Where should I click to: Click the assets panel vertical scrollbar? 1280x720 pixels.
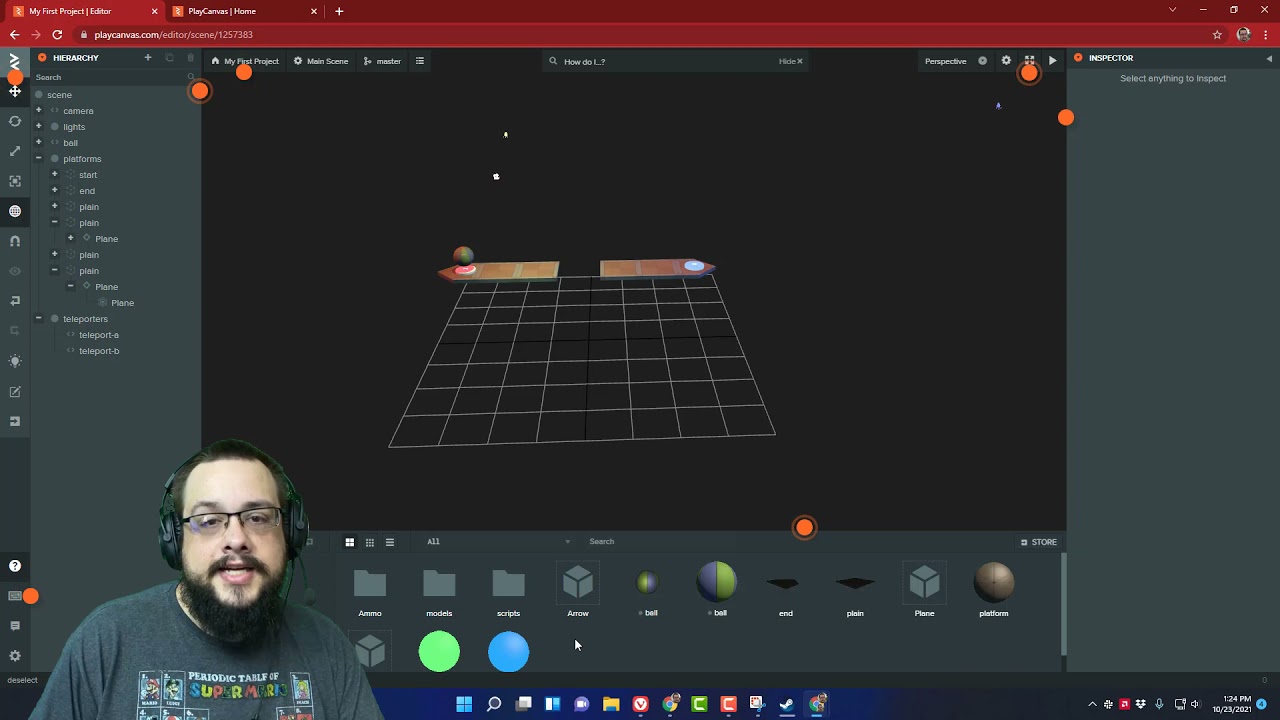(1063, 605)
